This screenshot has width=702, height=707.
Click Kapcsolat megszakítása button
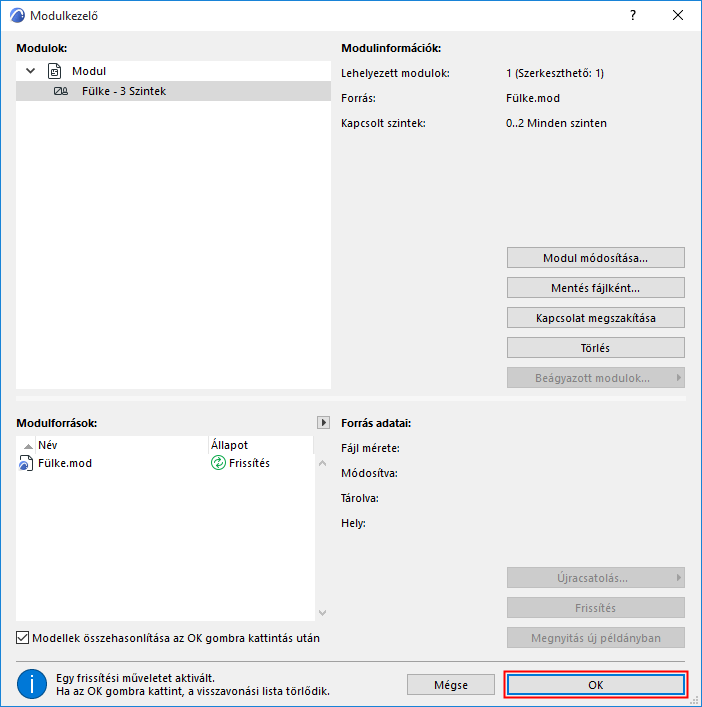(595, 318)
